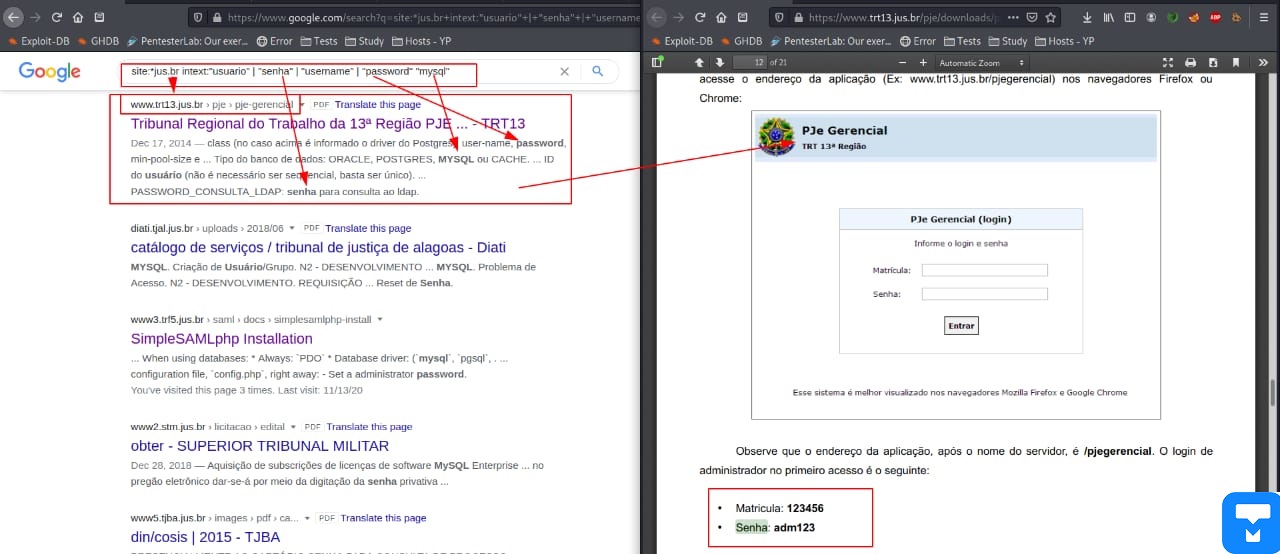This screenshot has height=554, width=1280.
Task: Click PDF current view bookmark icon
Action: click(1236, 62)
